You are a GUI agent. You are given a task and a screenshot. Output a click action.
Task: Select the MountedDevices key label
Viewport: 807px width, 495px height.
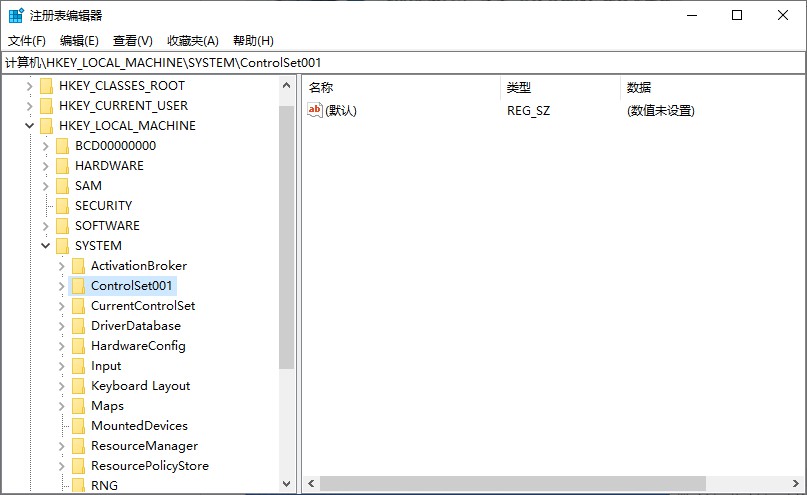[x=139, y=426]
